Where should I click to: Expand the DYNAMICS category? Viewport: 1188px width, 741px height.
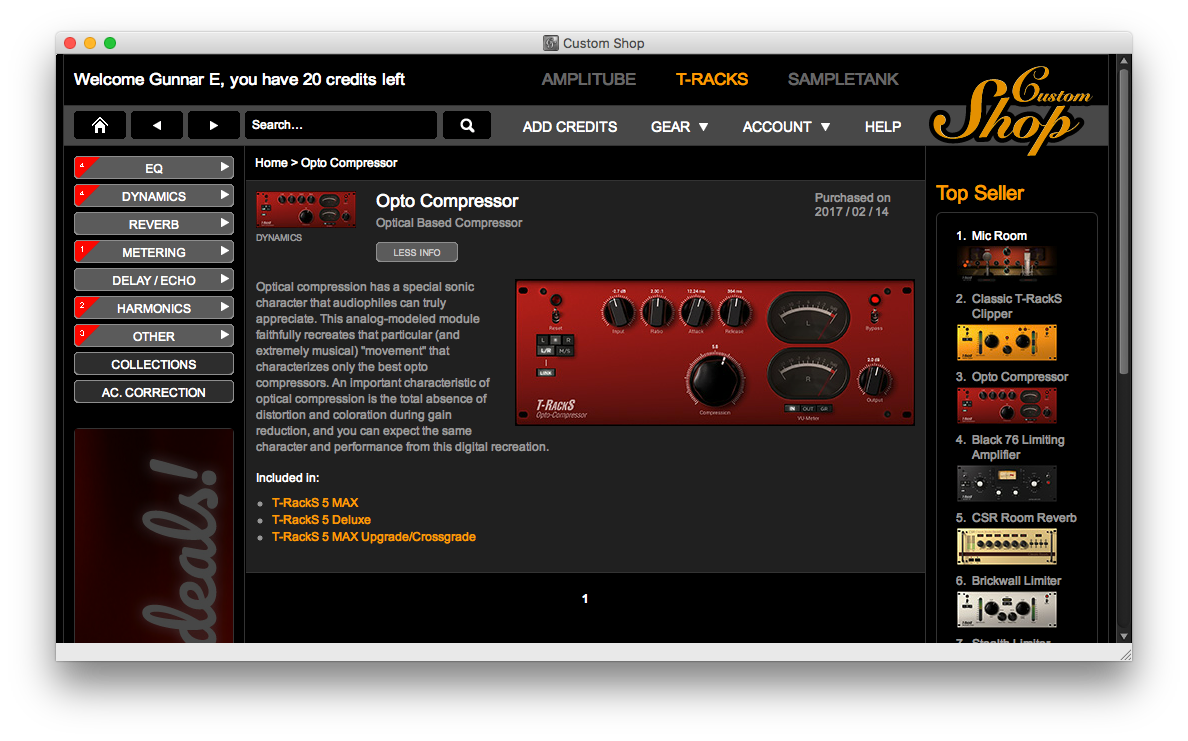154,195
